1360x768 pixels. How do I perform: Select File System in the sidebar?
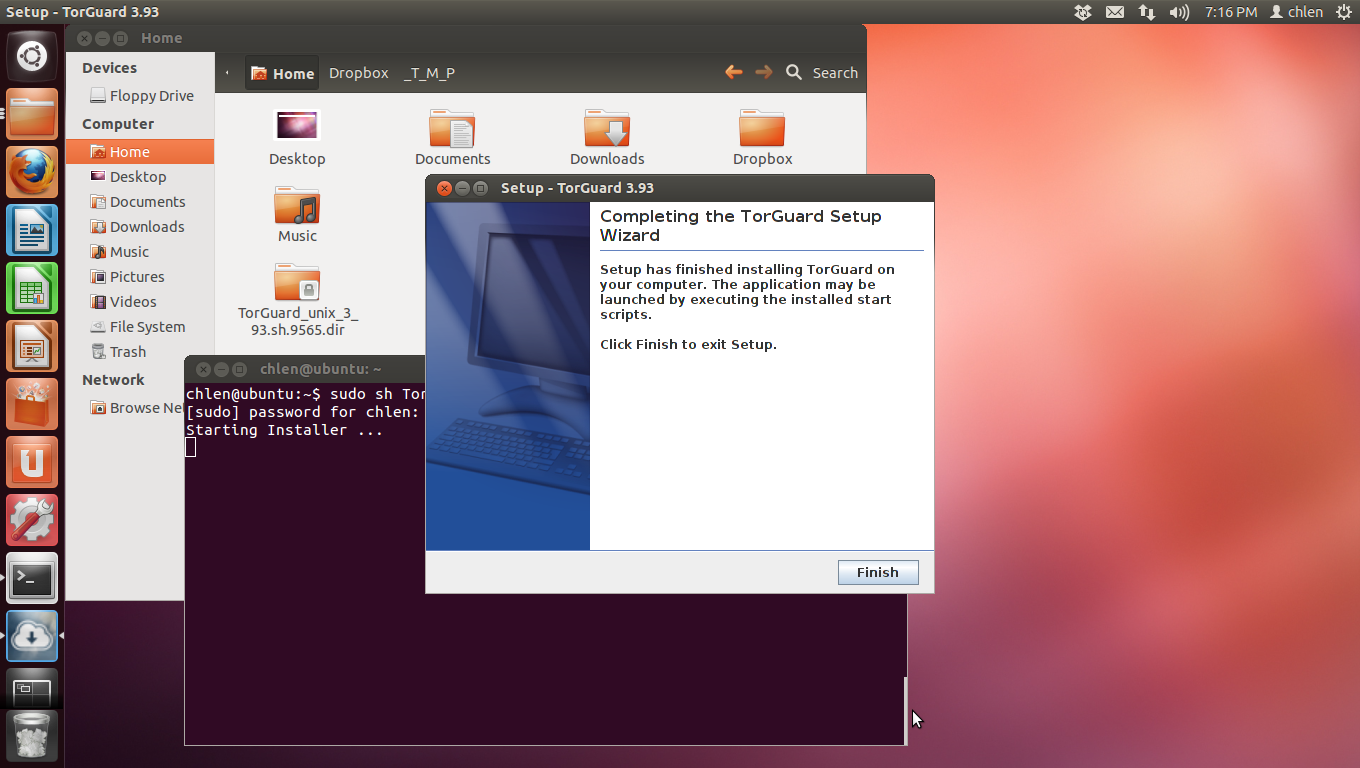(140, 327)
